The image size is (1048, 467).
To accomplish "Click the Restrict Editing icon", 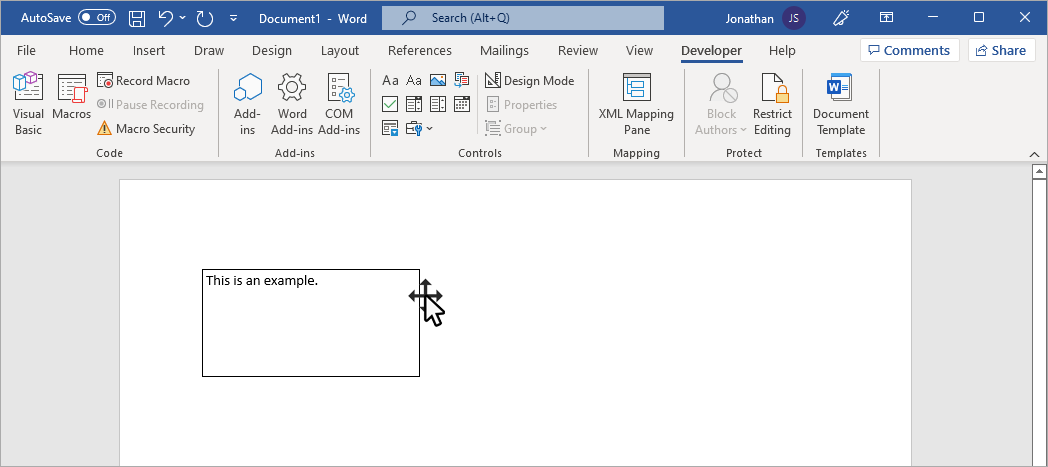I will [772, 104].
